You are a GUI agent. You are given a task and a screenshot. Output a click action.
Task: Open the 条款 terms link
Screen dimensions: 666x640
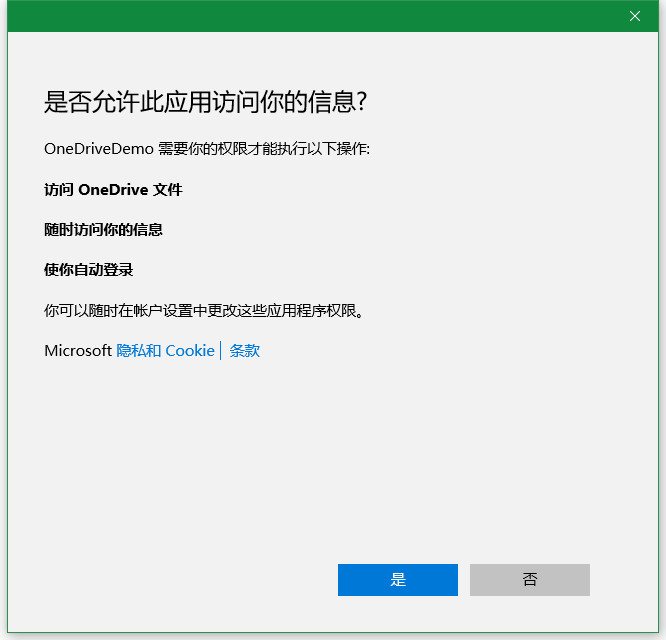(x=245, y=351)
